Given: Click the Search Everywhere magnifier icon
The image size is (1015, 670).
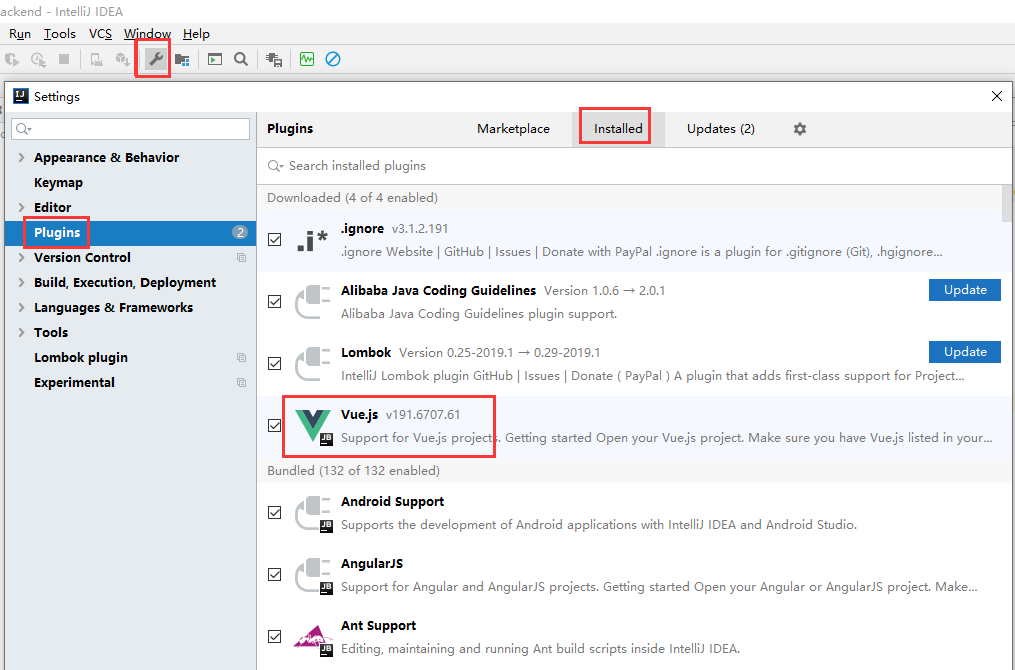Looking at the screenshot, I should point(241,60).
